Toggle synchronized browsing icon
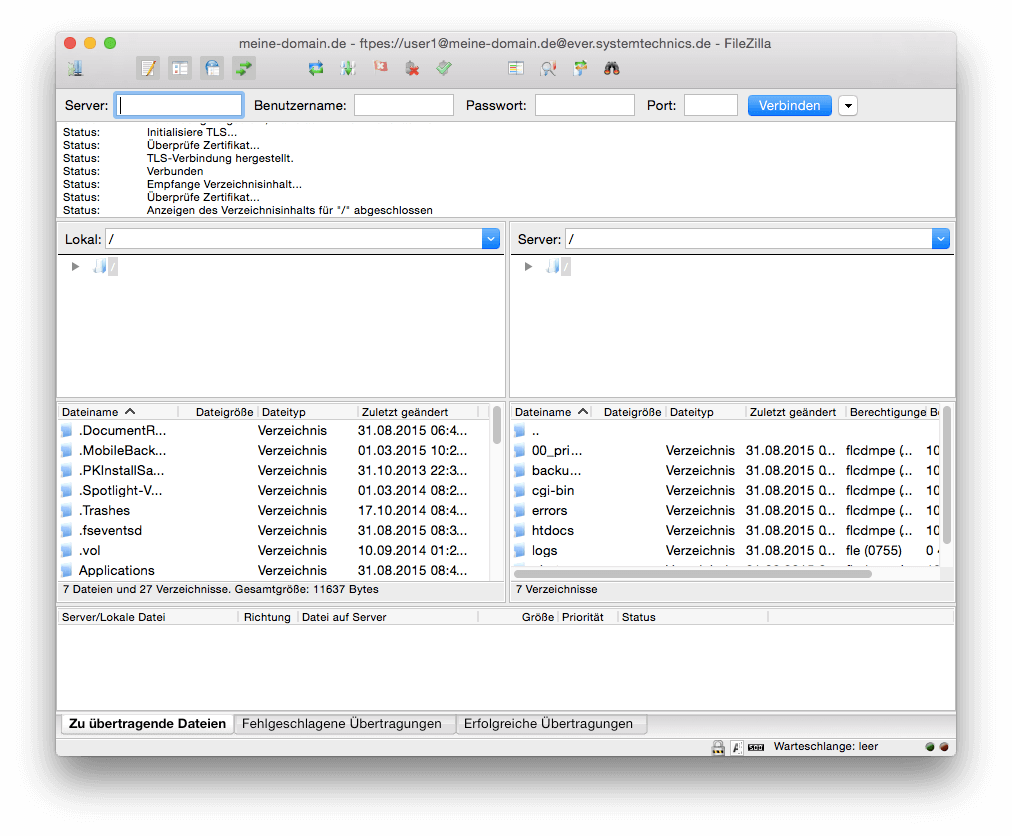The width and height of the screenshot is (1012, 836). pos(580,68)
